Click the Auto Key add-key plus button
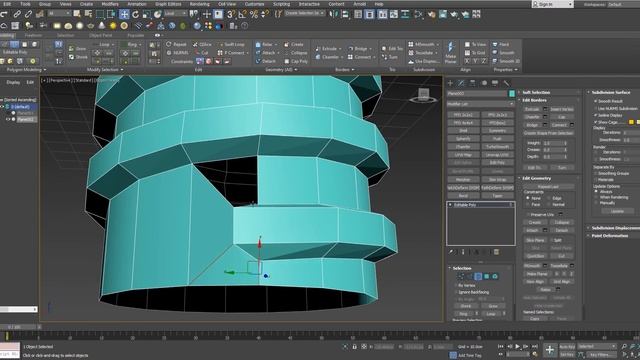The image size is (640, 360). pos(550,350)
